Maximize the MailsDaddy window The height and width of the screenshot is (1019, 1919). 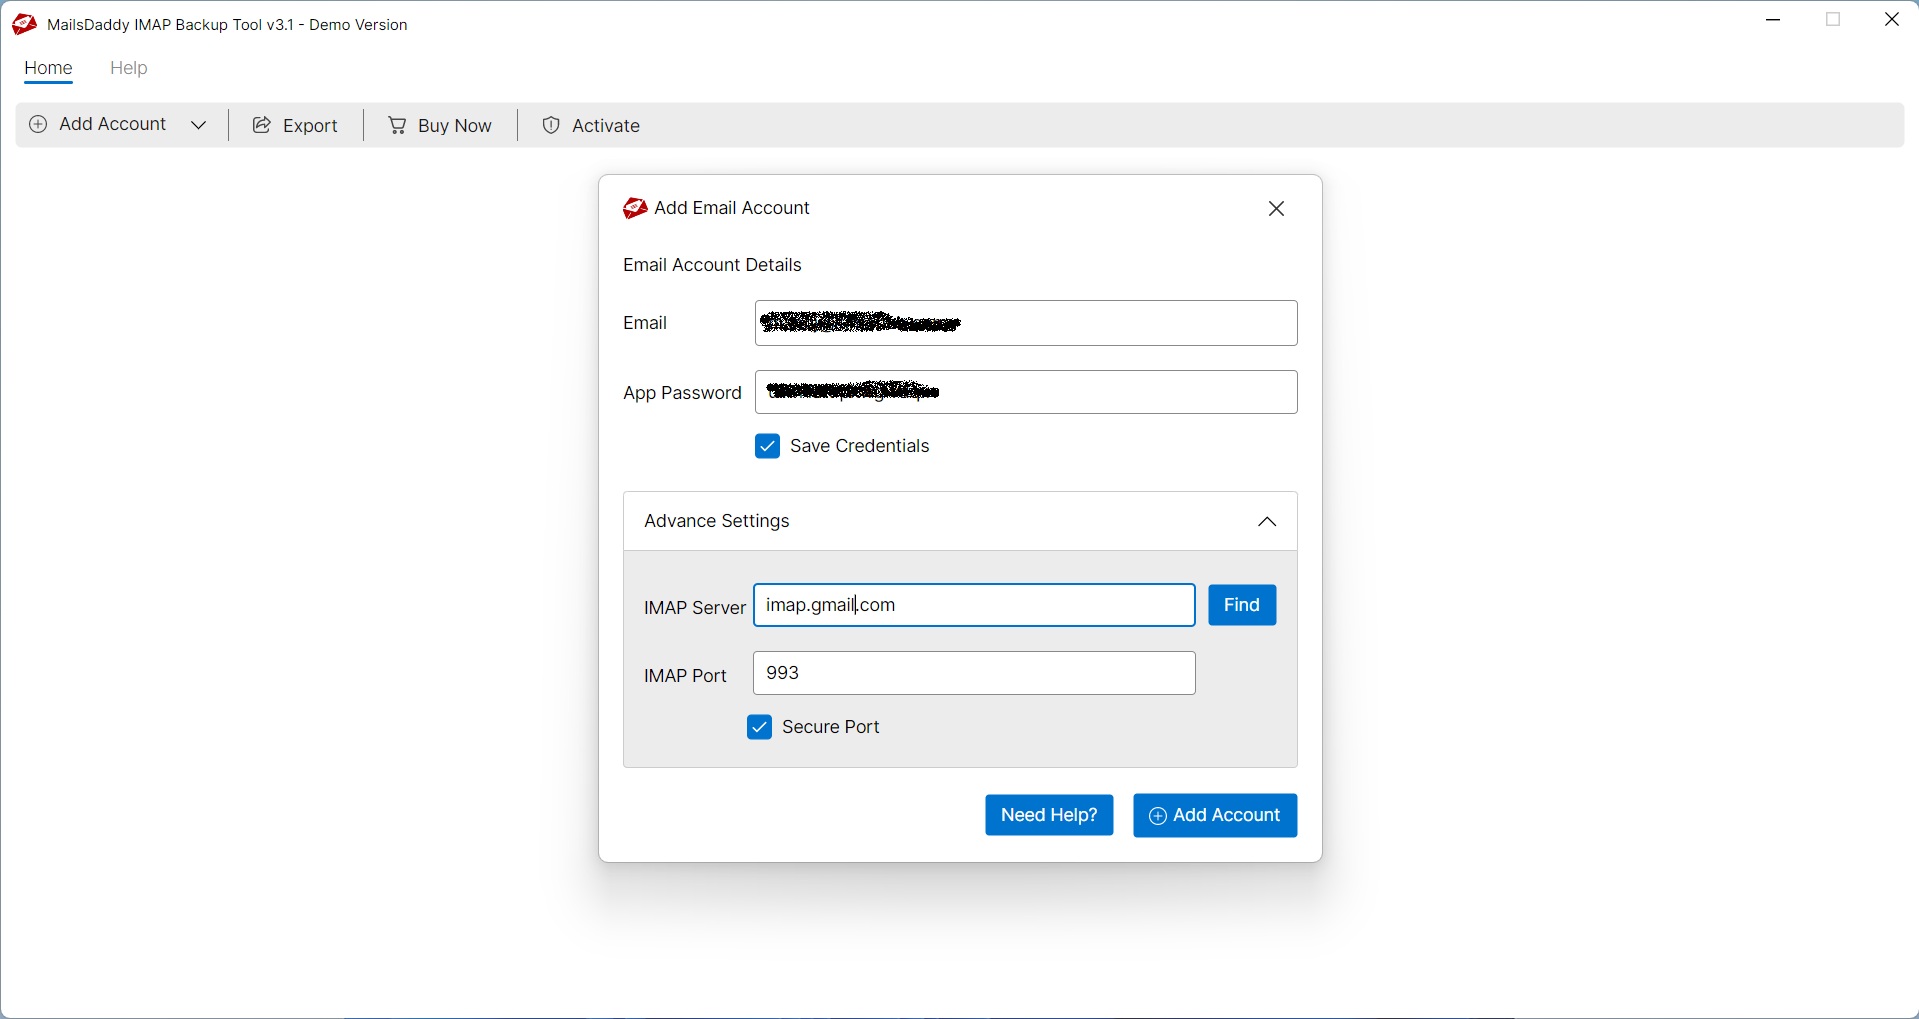point(1833,20)
